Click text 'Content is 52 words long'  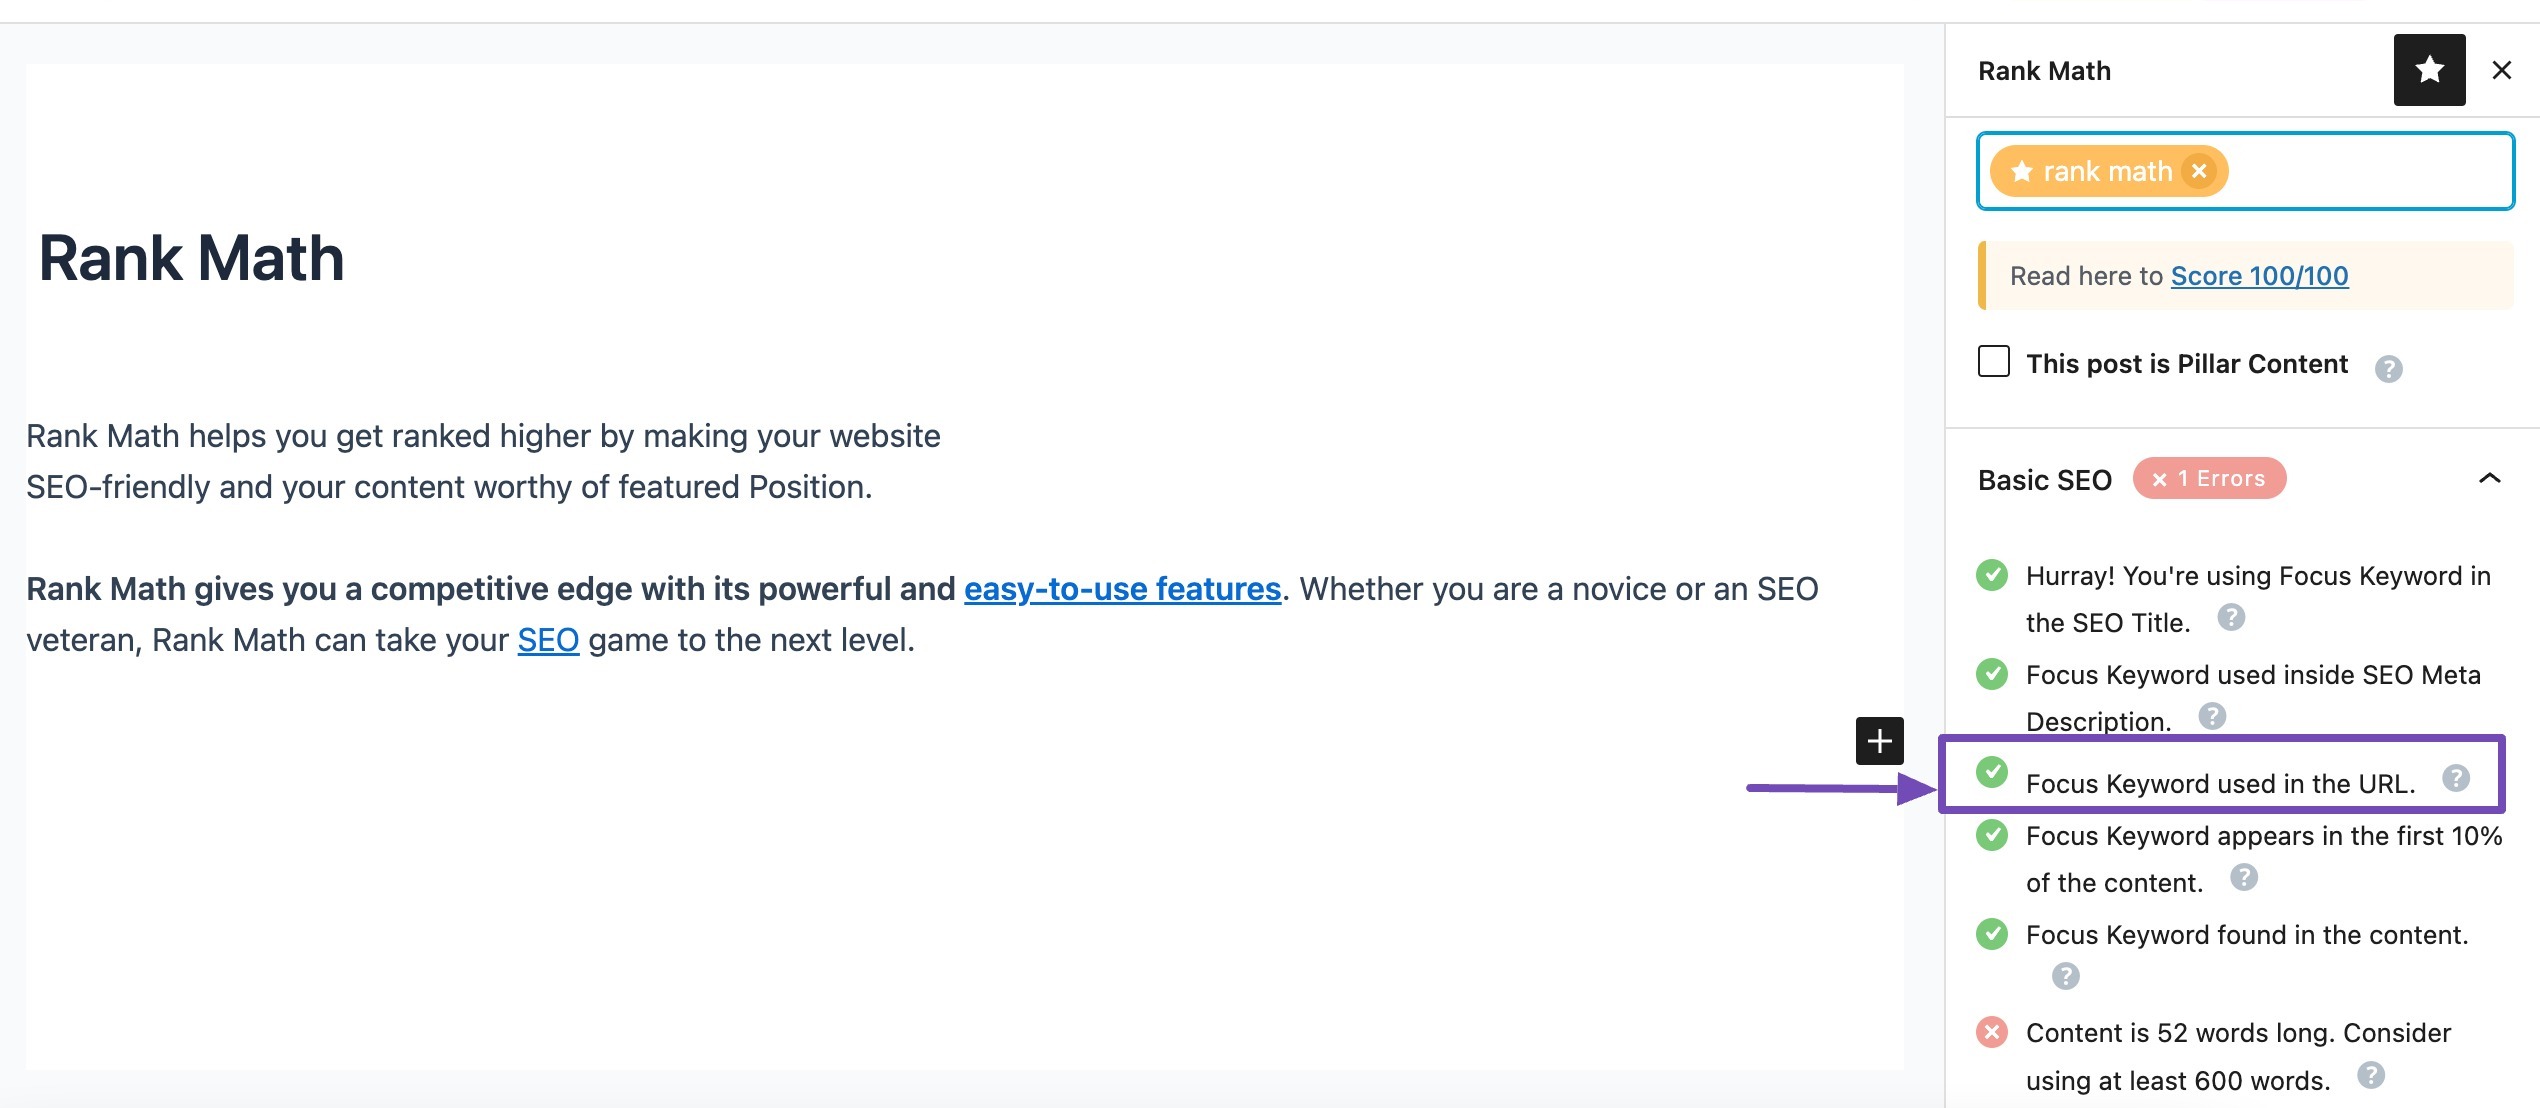pos(2181,1033)
